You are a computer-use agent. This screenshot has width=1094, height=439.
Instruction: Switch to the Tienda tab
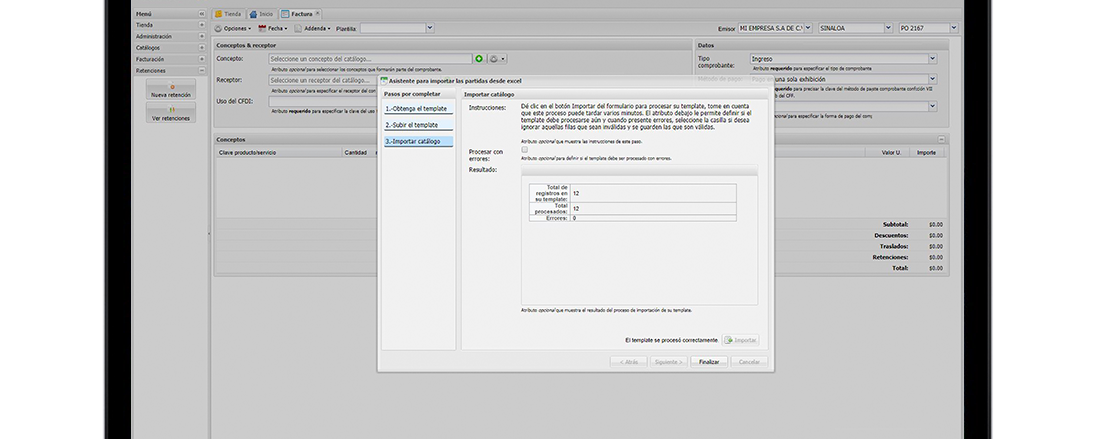pos(229,14)
